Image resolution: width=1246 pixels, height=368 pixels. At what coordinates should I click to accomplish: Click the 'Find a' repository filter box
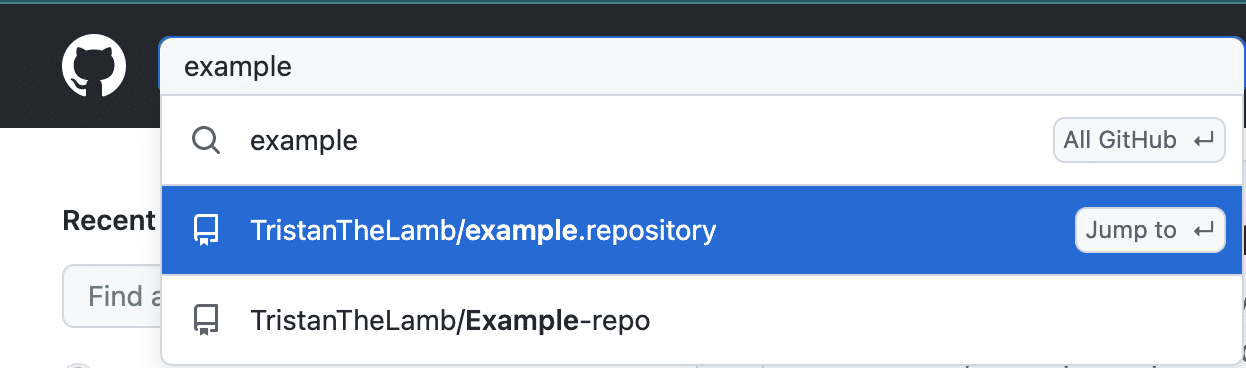point(112,296)
